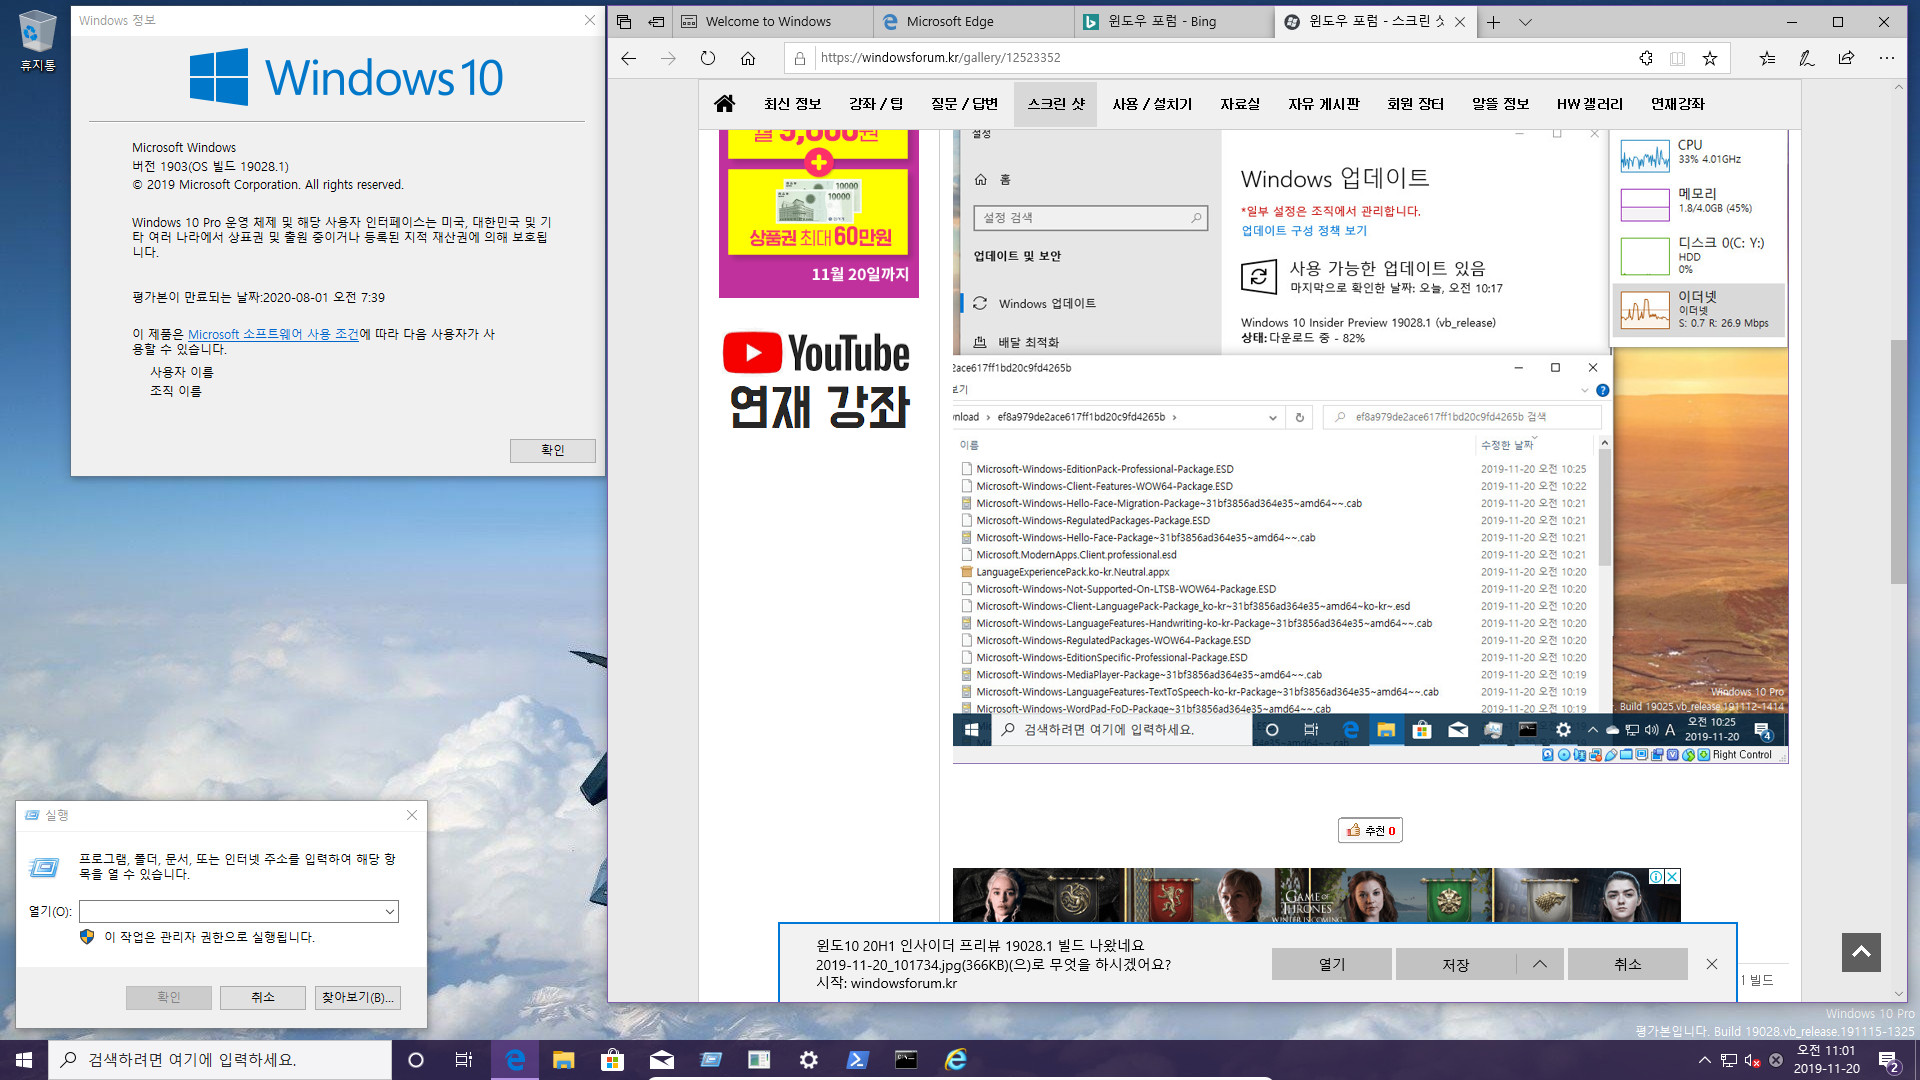
Task: Click 열기 in download bar
Action: tap(1331, 964)
